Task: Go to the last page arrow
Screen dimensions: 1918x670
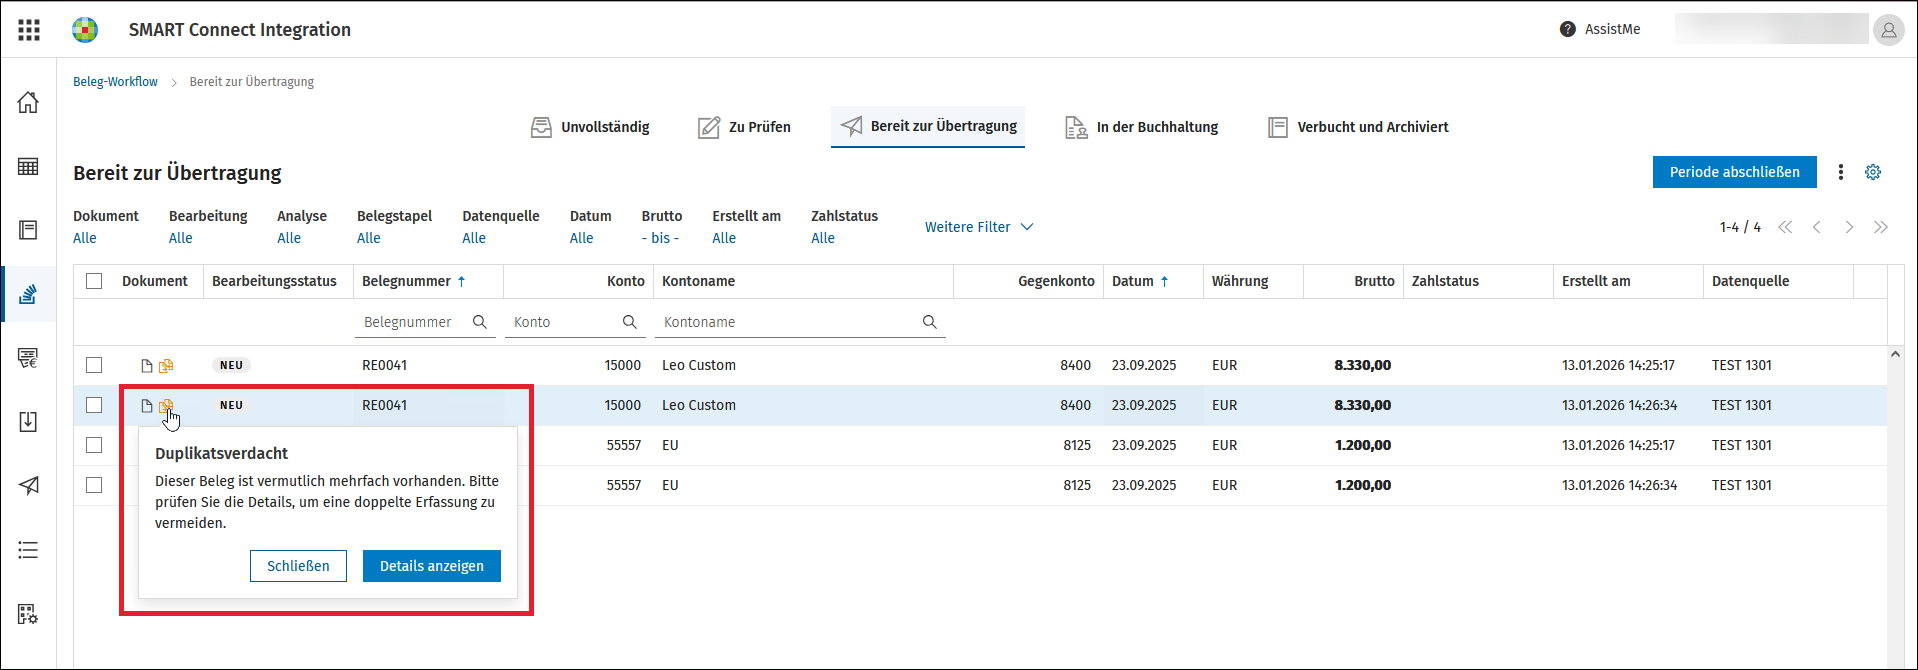Action: [x=1881, y=227]
